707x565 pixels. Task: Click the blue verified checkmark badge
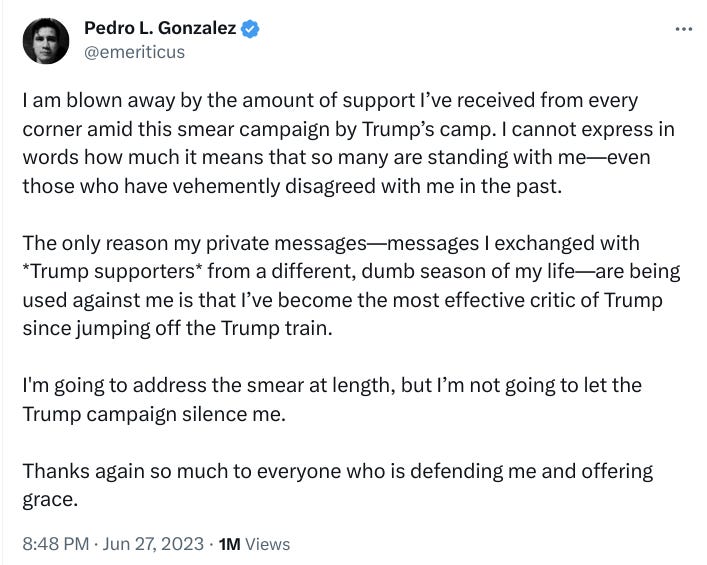click(x=250, y=28)
